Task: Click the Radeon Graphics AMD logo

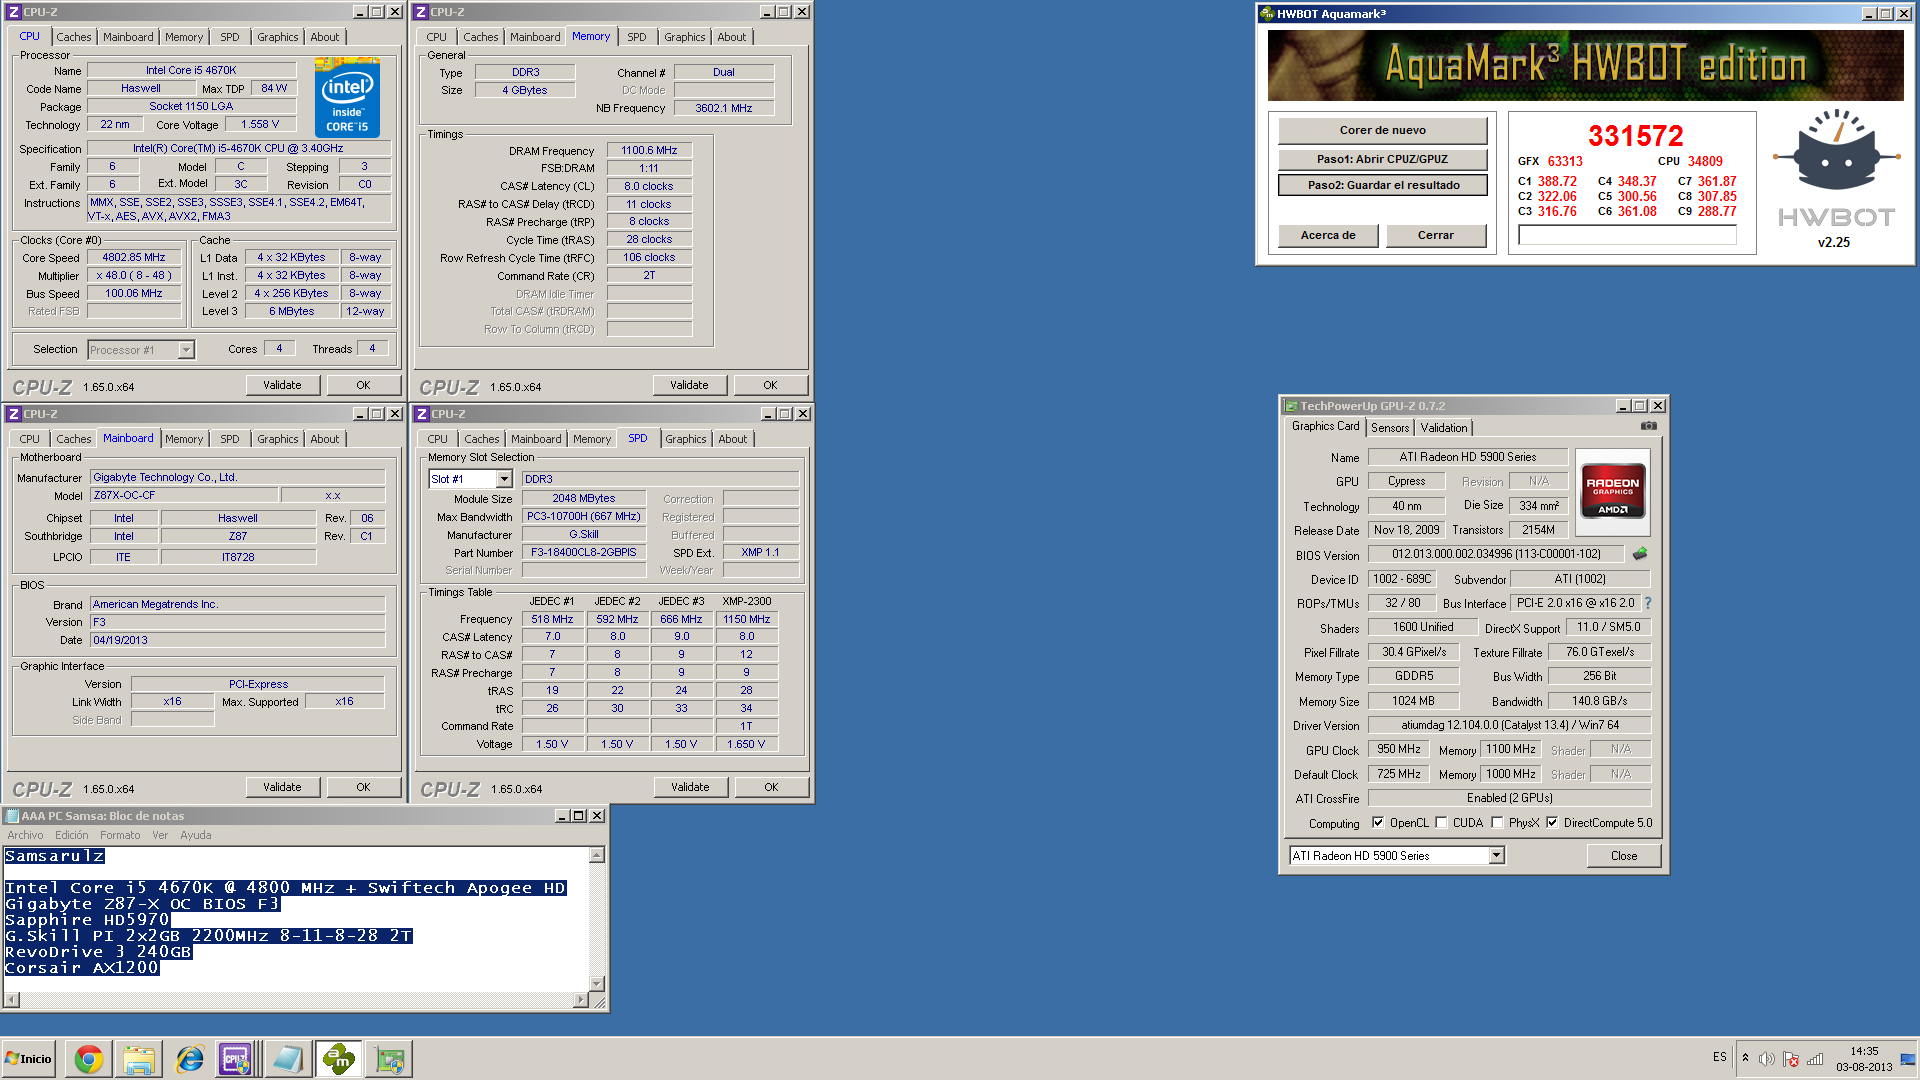Action: click(x=1613, y=491)
